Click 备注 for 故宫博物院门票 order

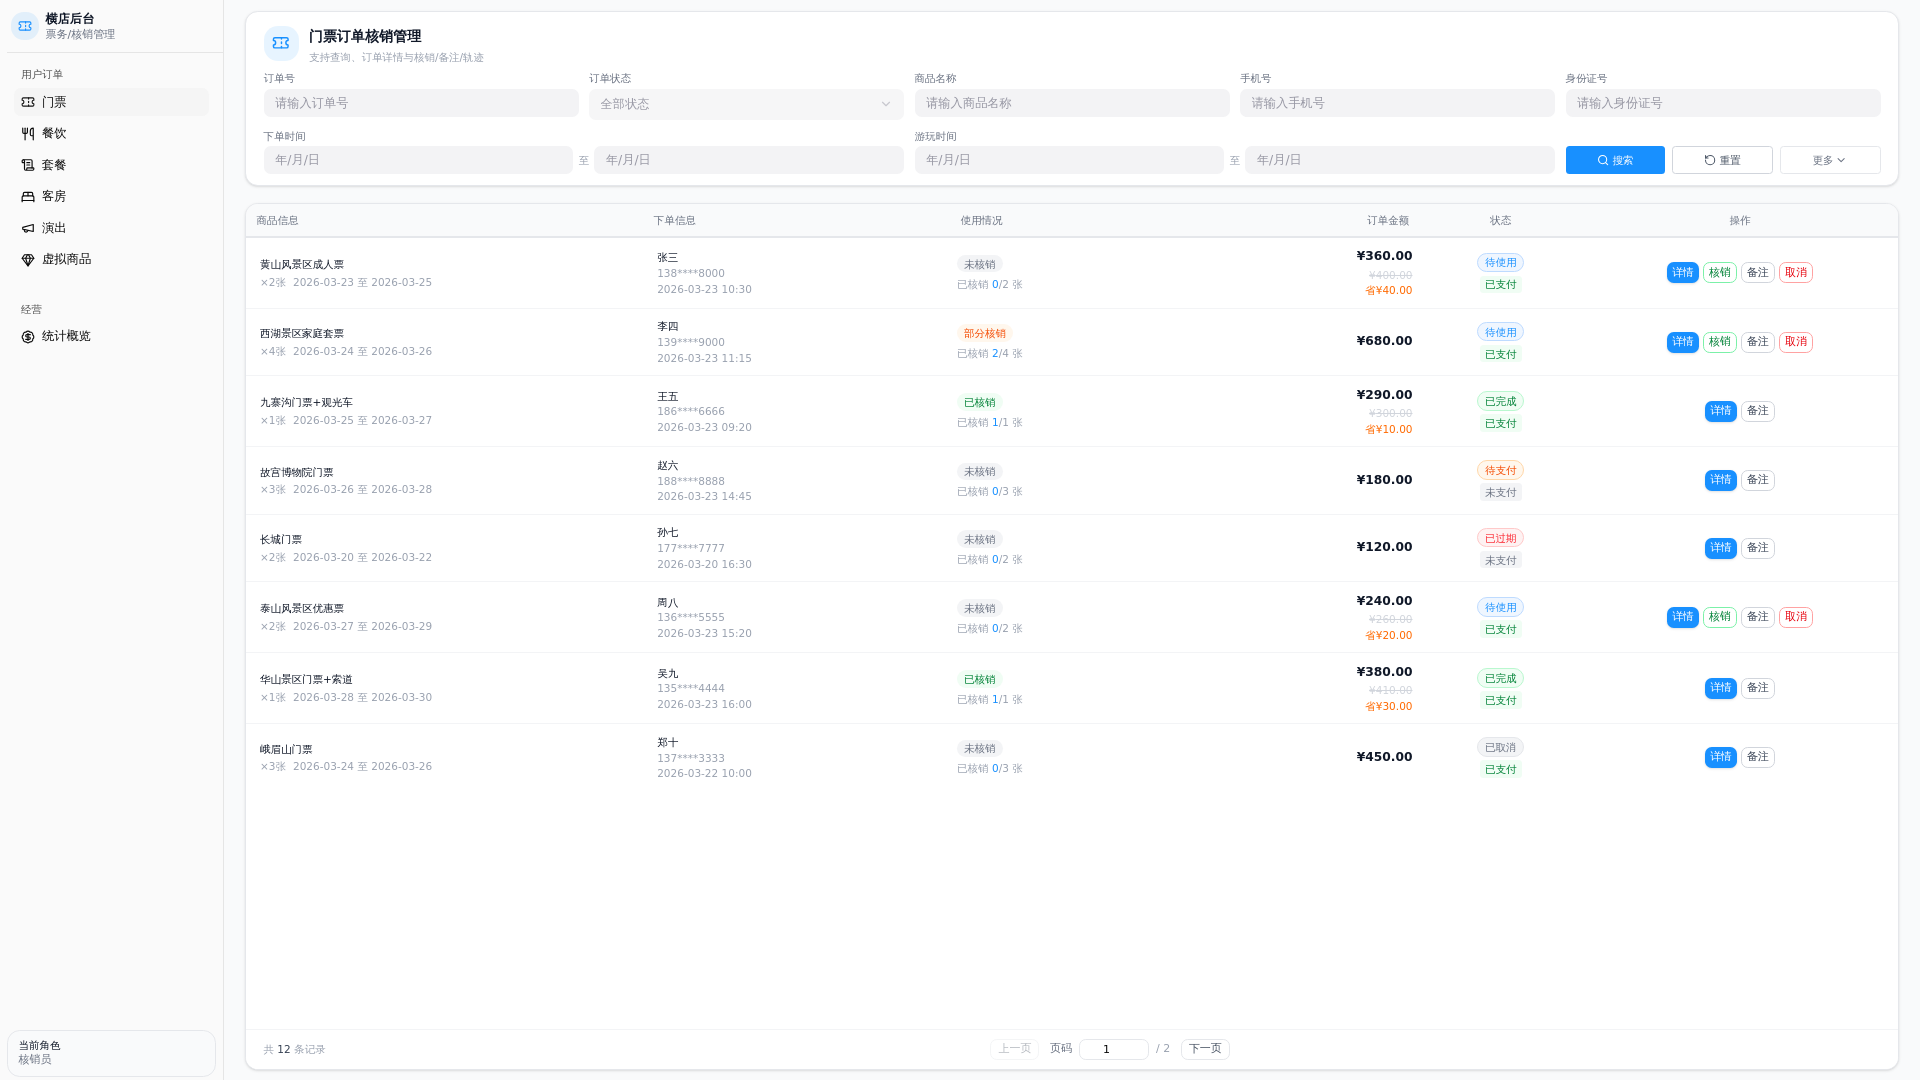pyautogui.click(x=1758, y=480)
